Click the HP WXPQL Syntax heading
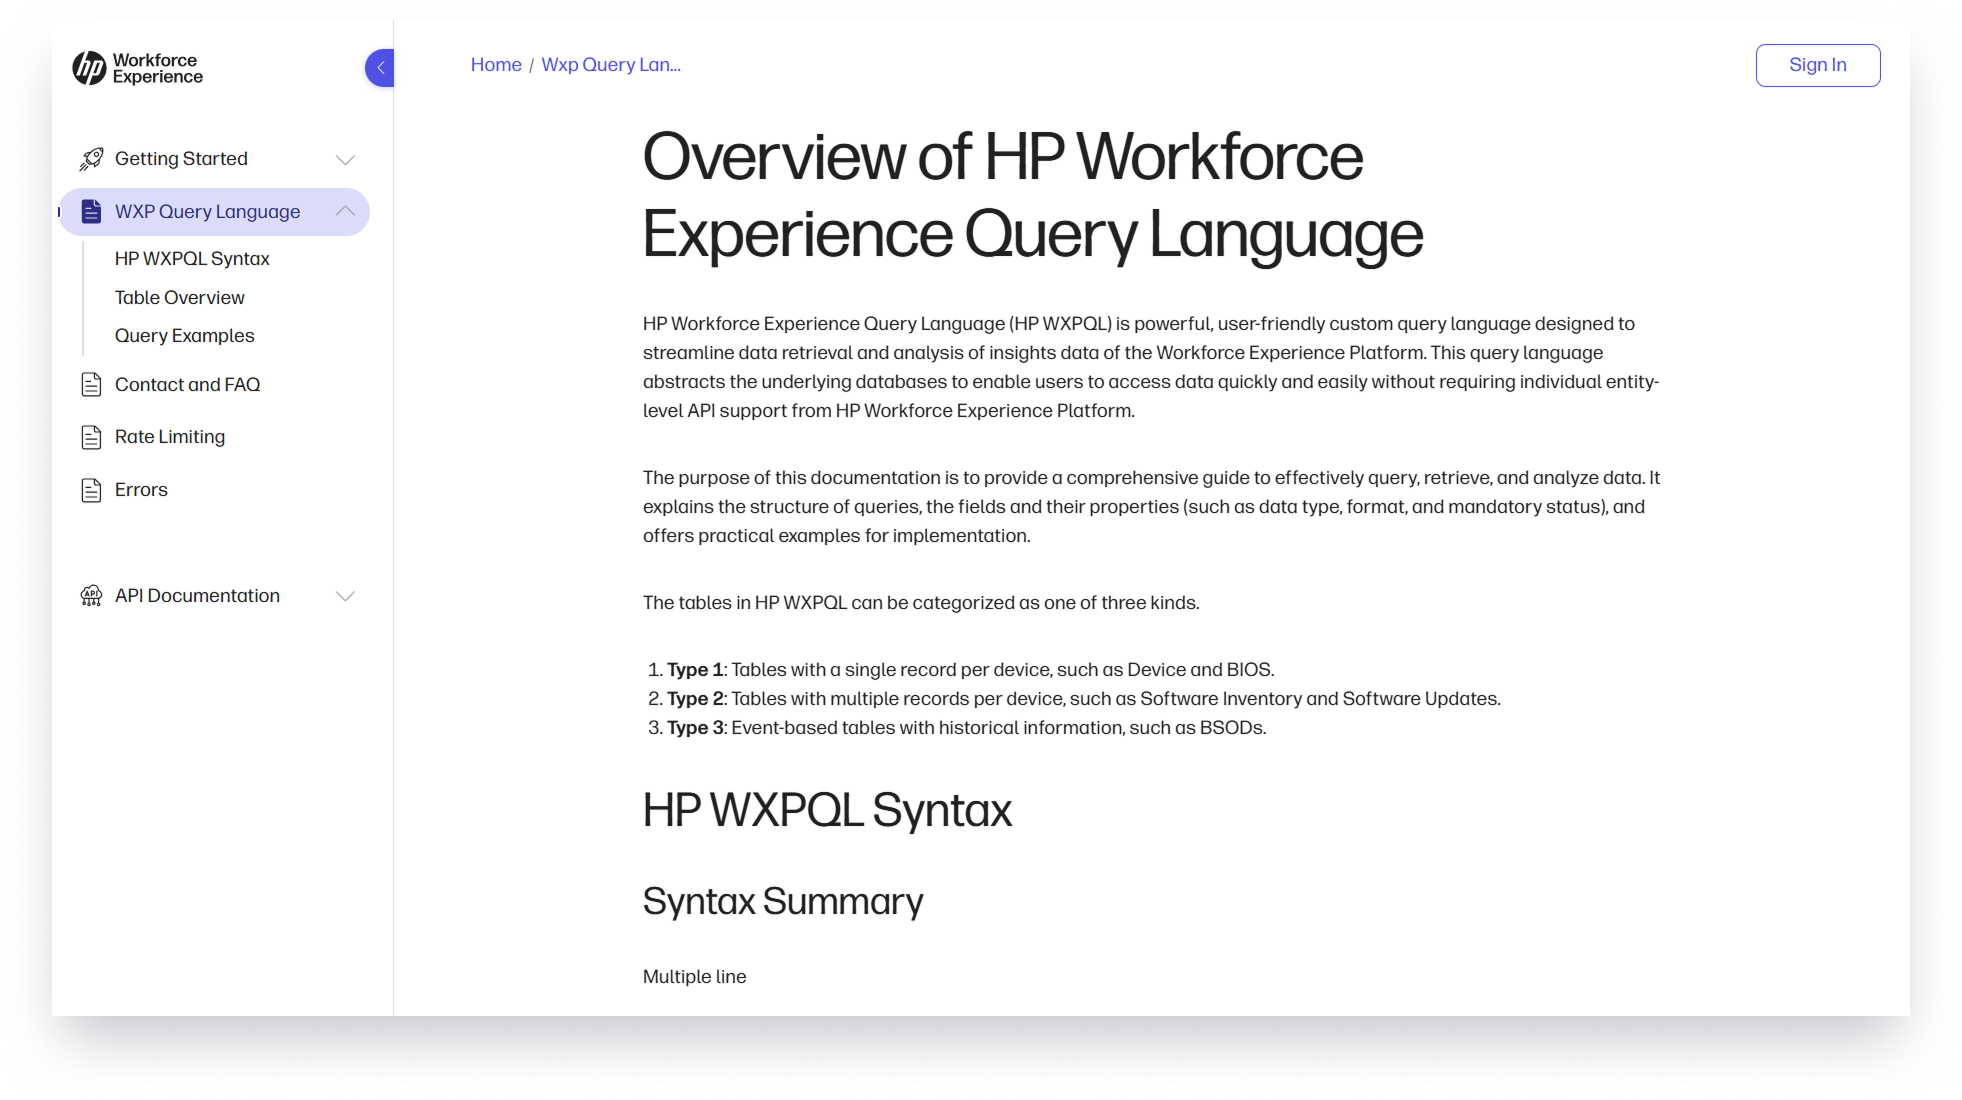This screenshot has height=1100, width=1962. coord(826,810)
